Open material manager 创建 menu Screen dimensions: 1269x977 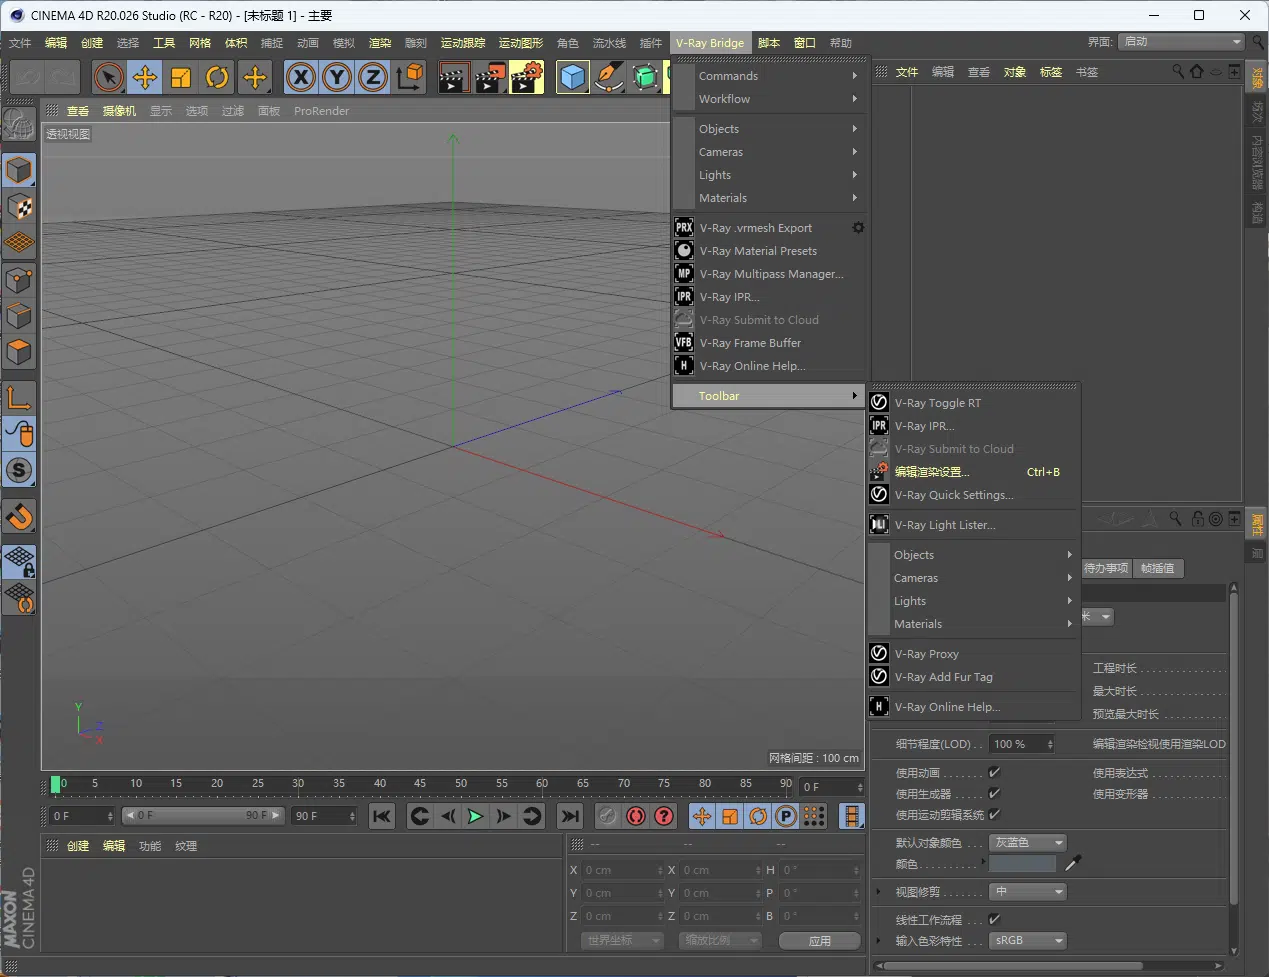coord(78,846)
